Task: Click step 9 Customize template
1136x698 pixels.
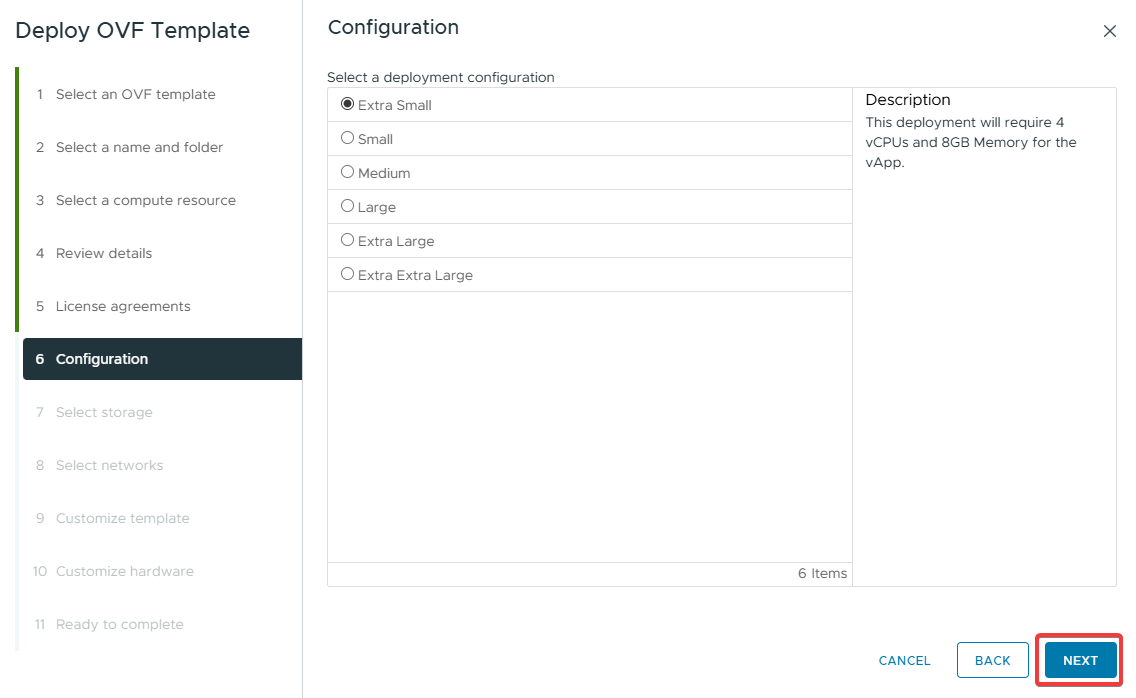Action: (x=122, y=518)
